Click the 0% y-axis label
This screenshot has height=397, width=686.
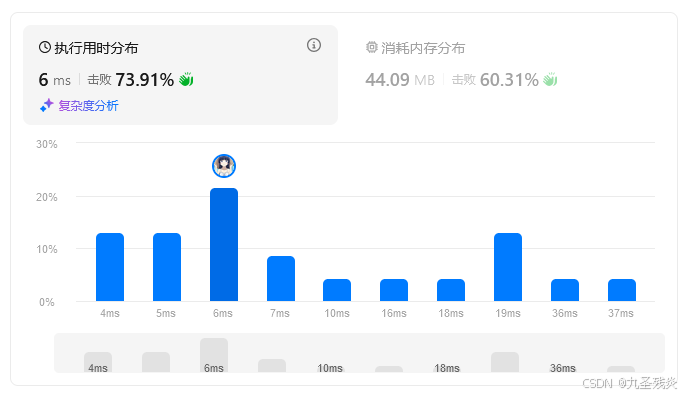47,302
